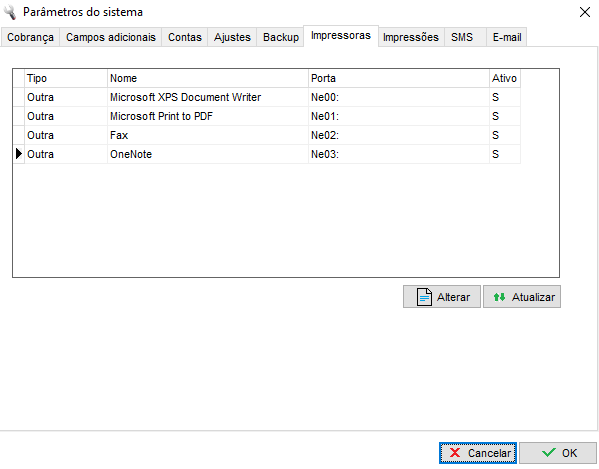Go to the Contas tab
599x469 pixels.
click(185, 37)
